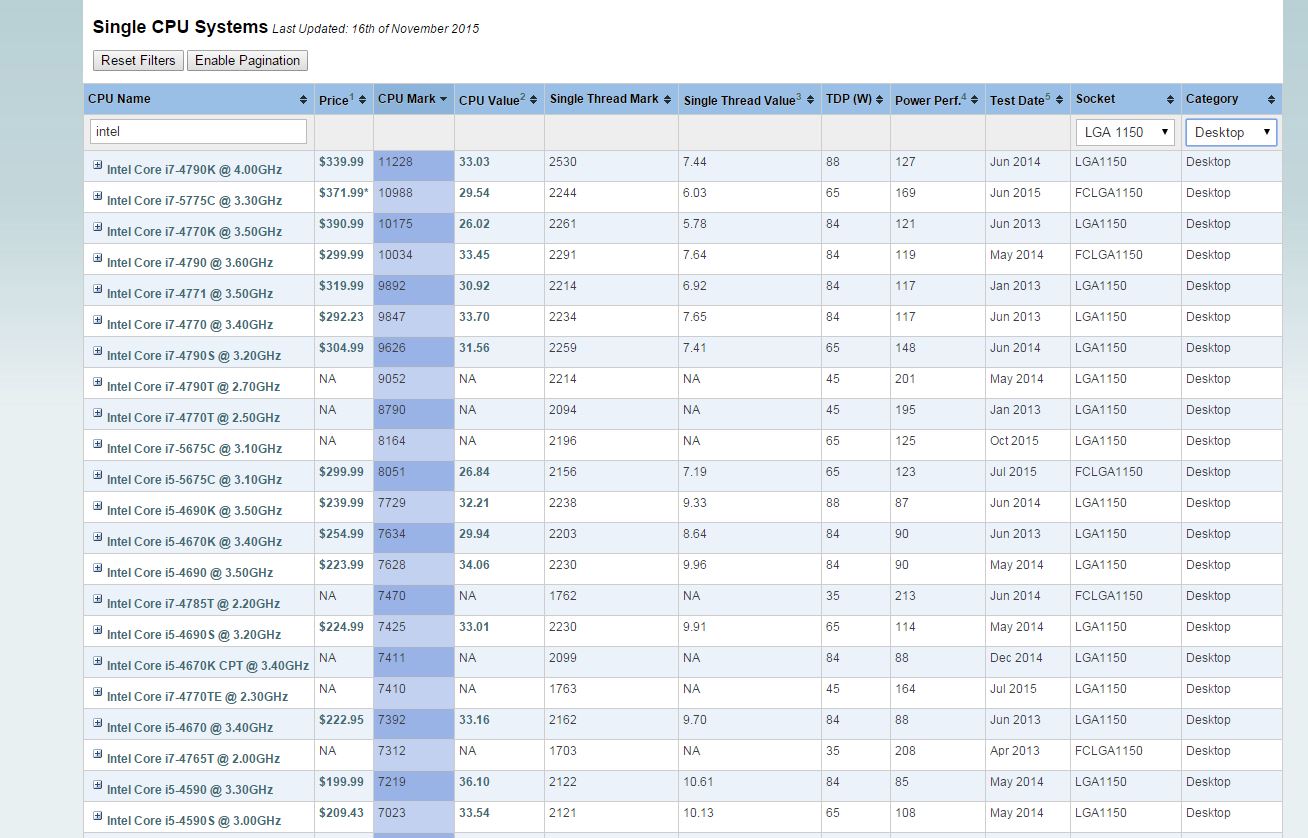Expand details for Intel Core i7-4770K row

click(98, 227)
